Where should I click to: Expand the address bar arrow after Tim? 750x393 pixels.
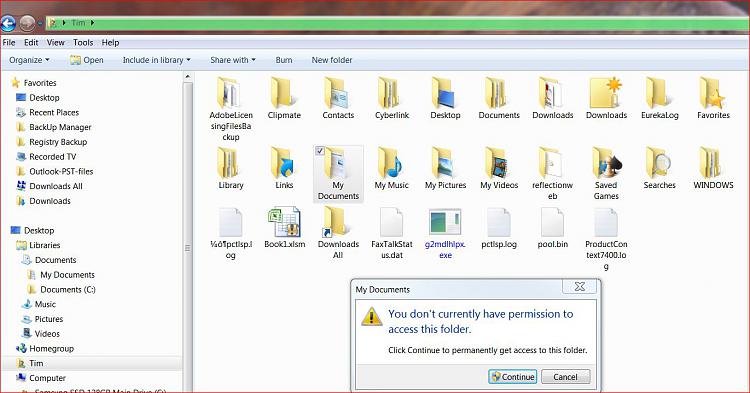point(92,22)
